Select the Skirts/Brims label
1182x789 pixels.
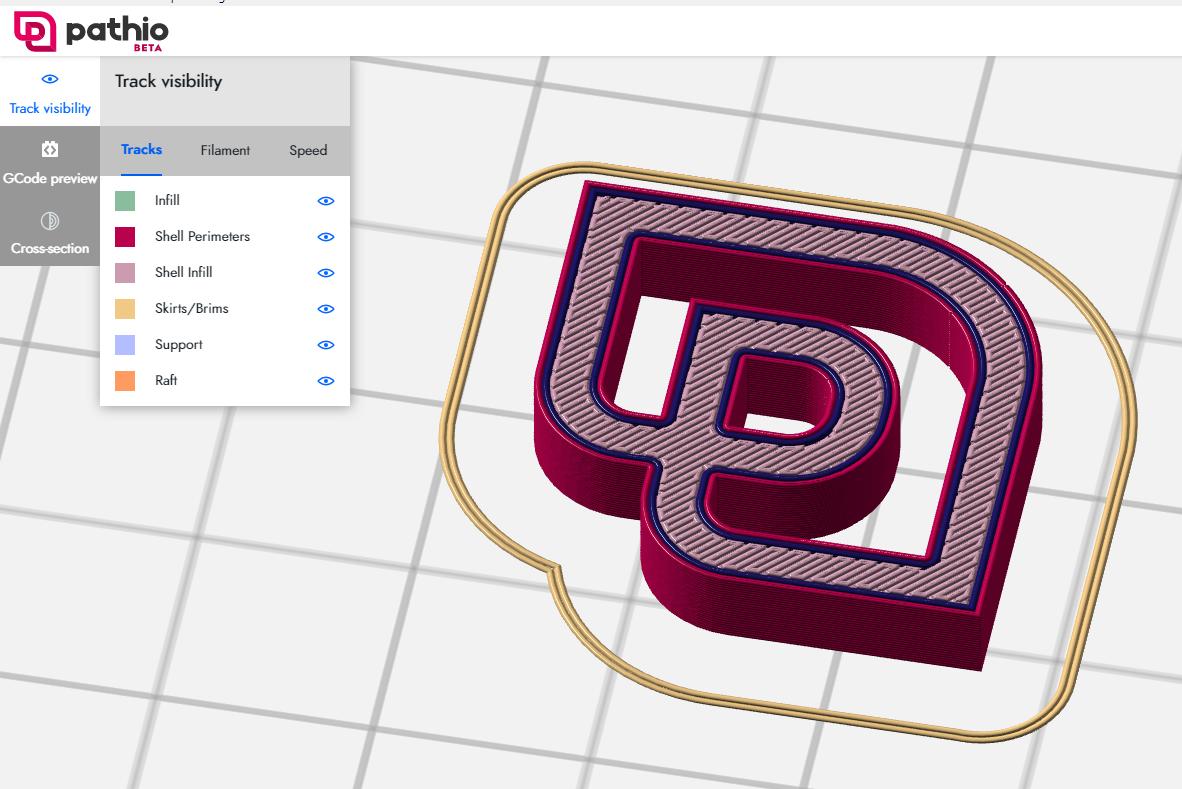coord(191,308)
